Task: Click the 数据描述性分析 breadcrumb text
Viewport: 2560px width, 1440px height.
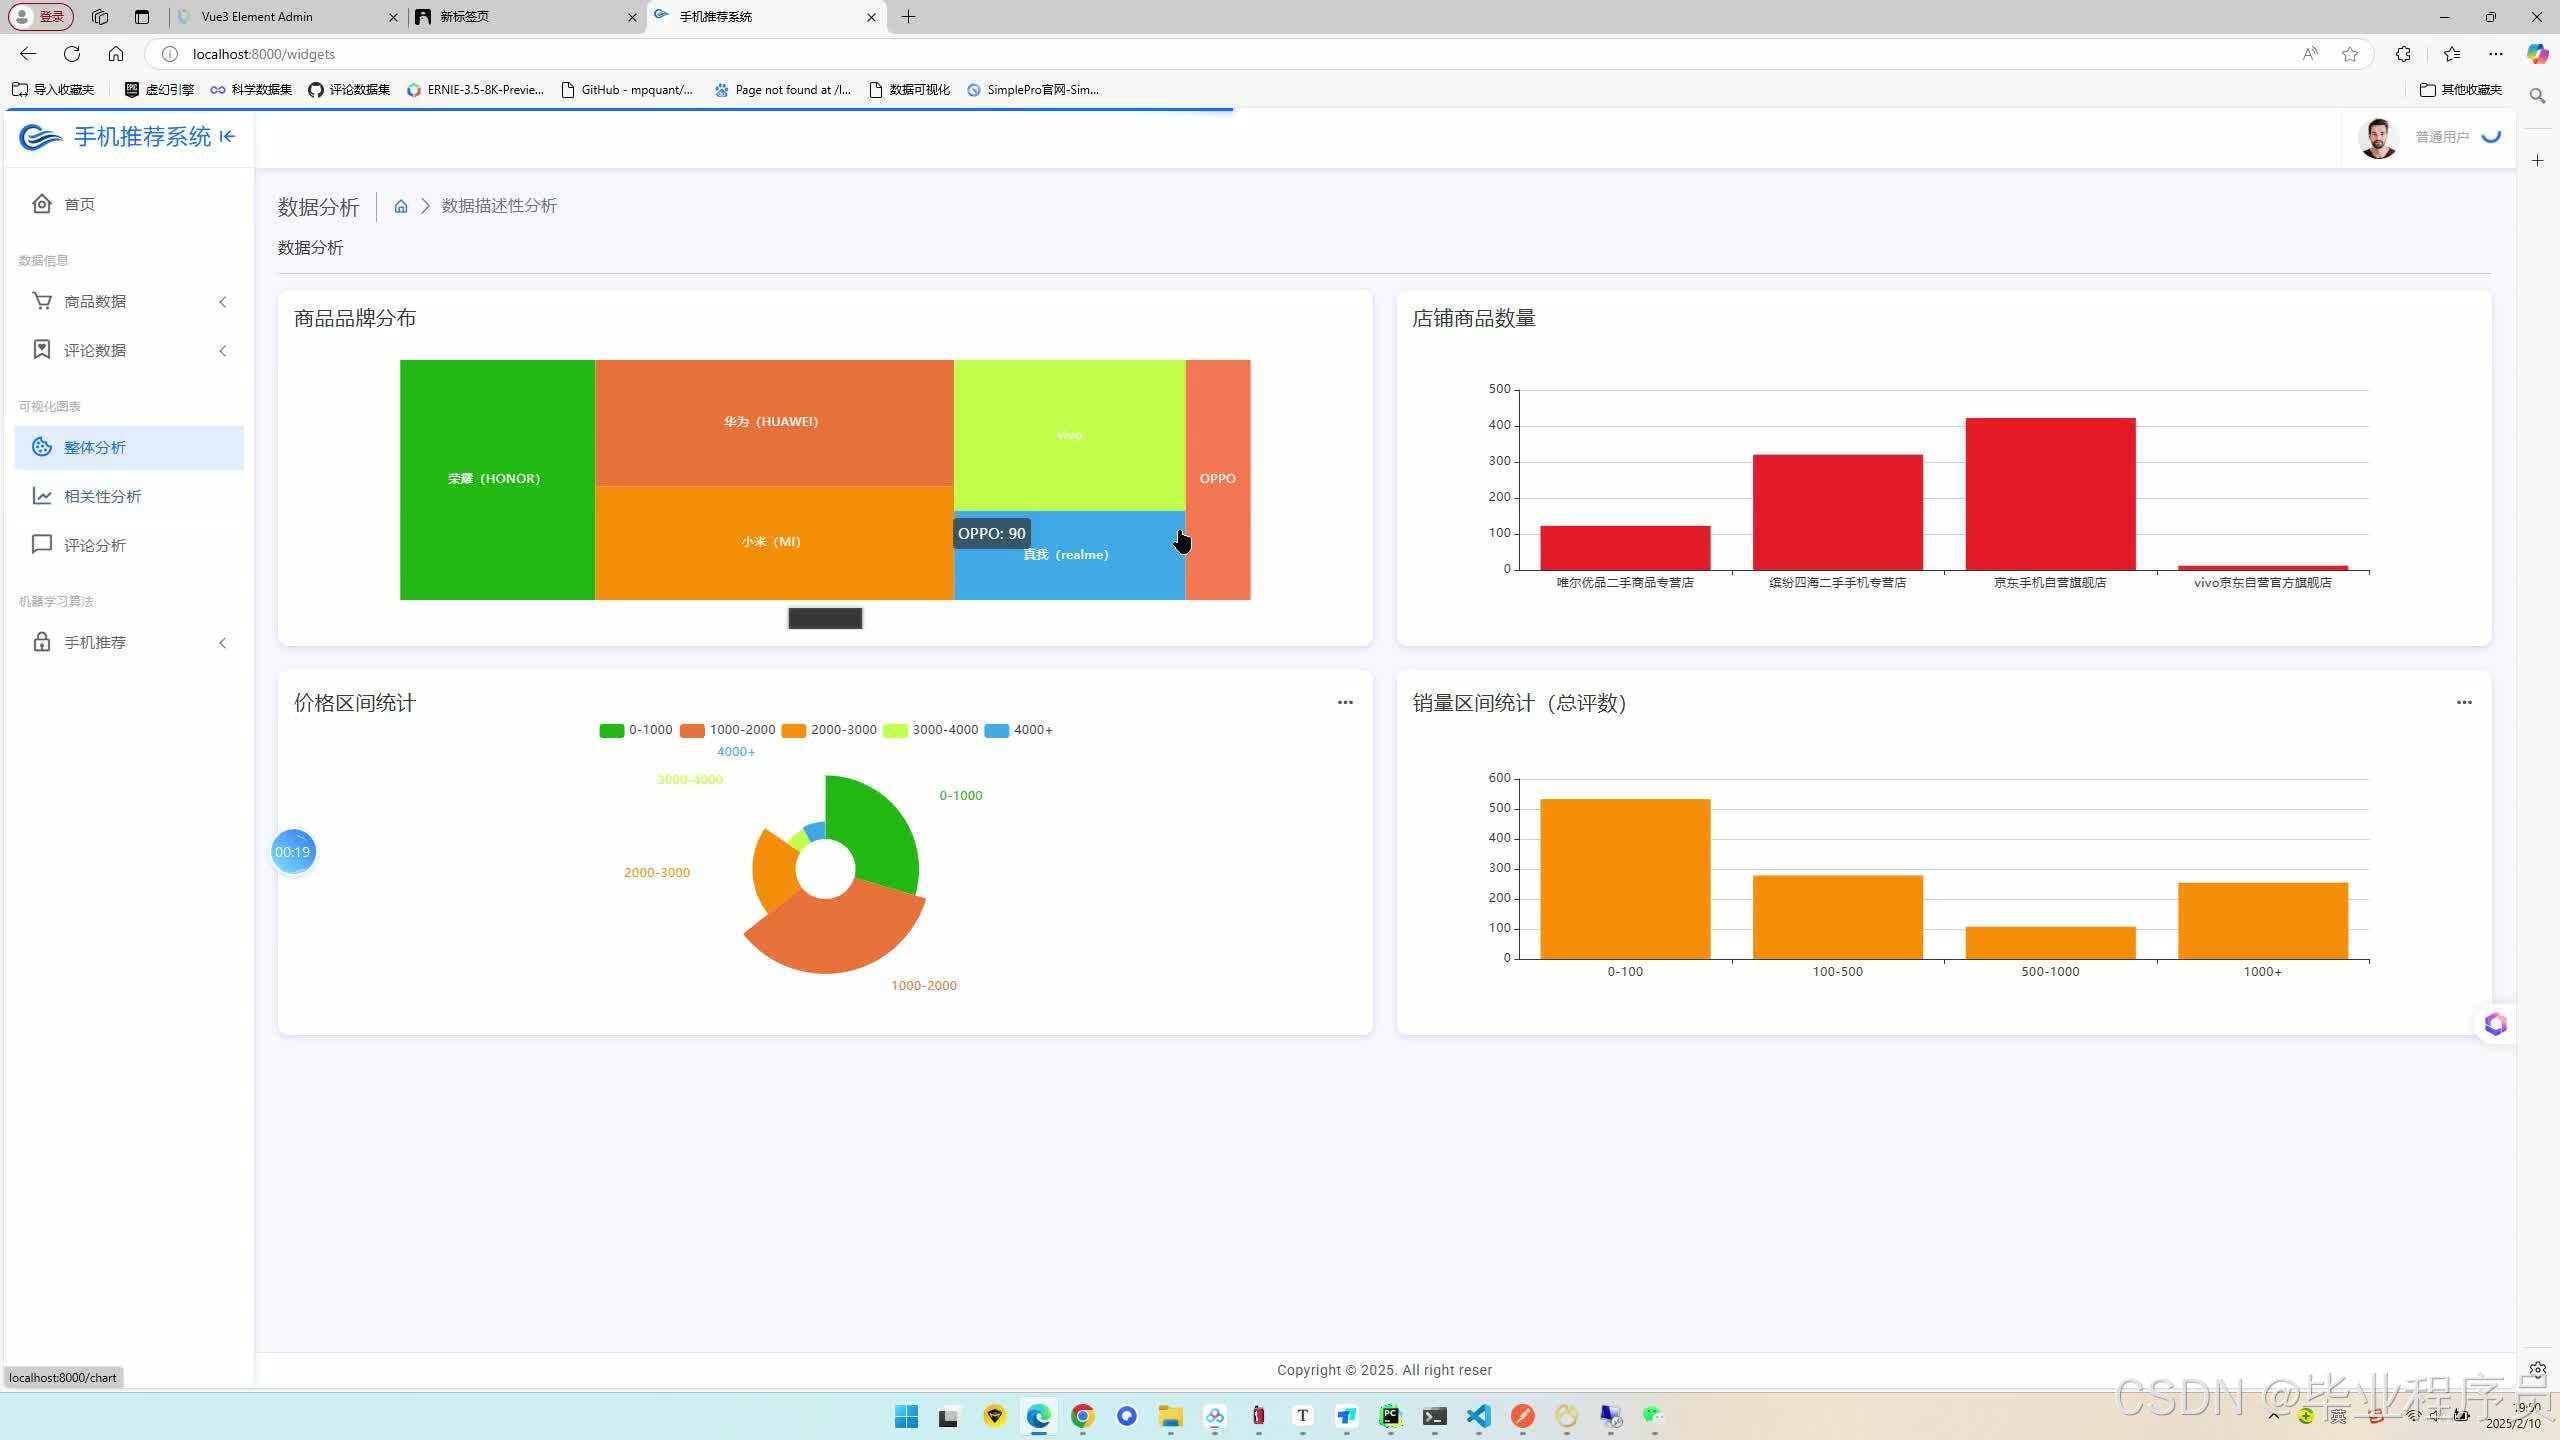Action: [499, 206]
